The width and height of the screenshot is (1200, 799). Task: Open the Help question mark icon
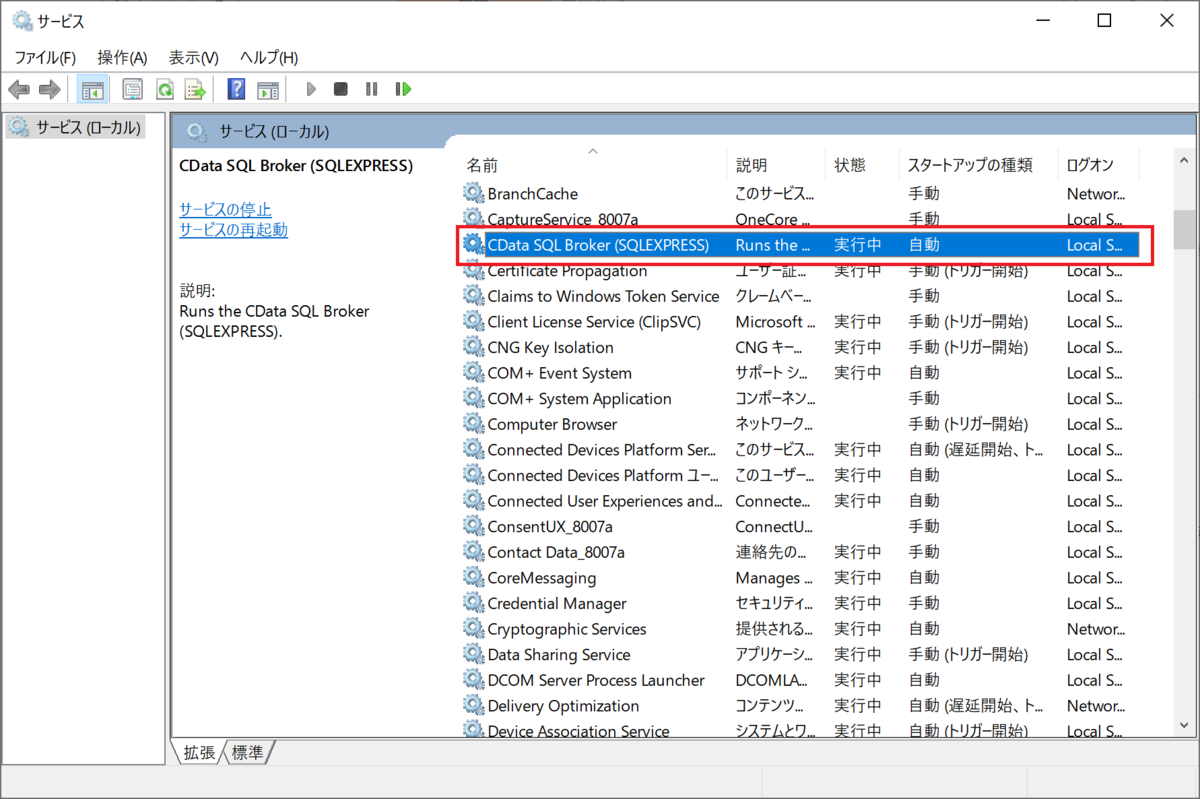(236, 90)
